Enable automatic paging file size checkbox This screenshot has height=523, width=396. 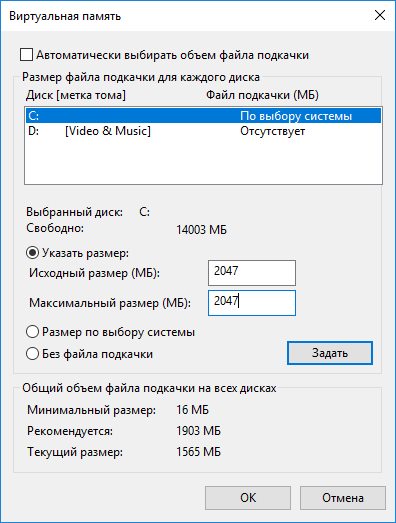[26, 55]
